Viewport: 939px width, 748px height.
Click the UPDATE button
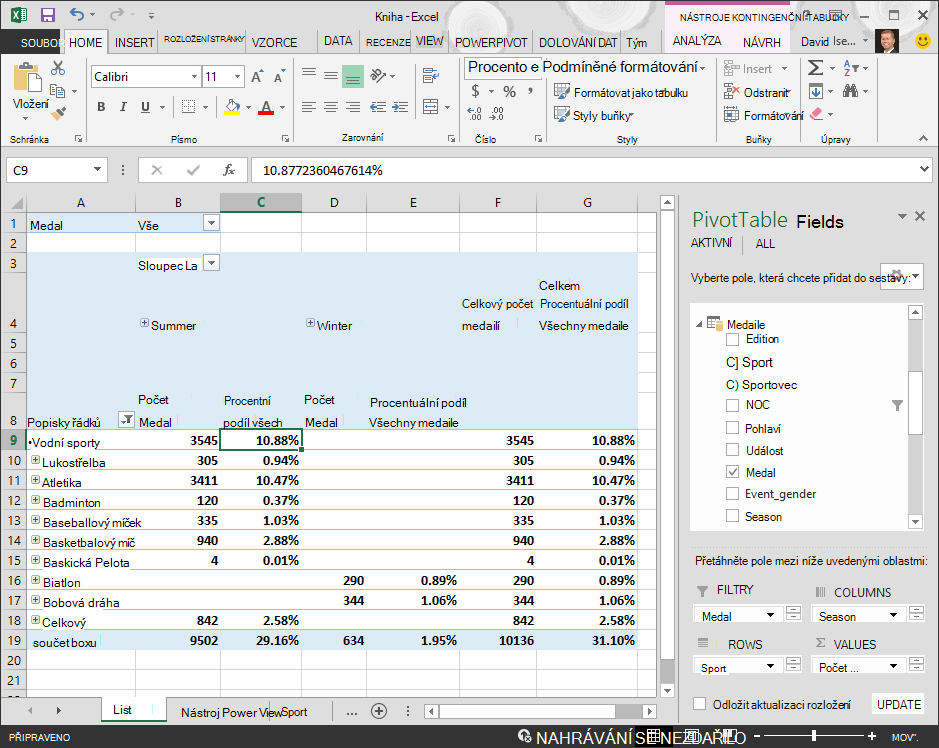898,704
